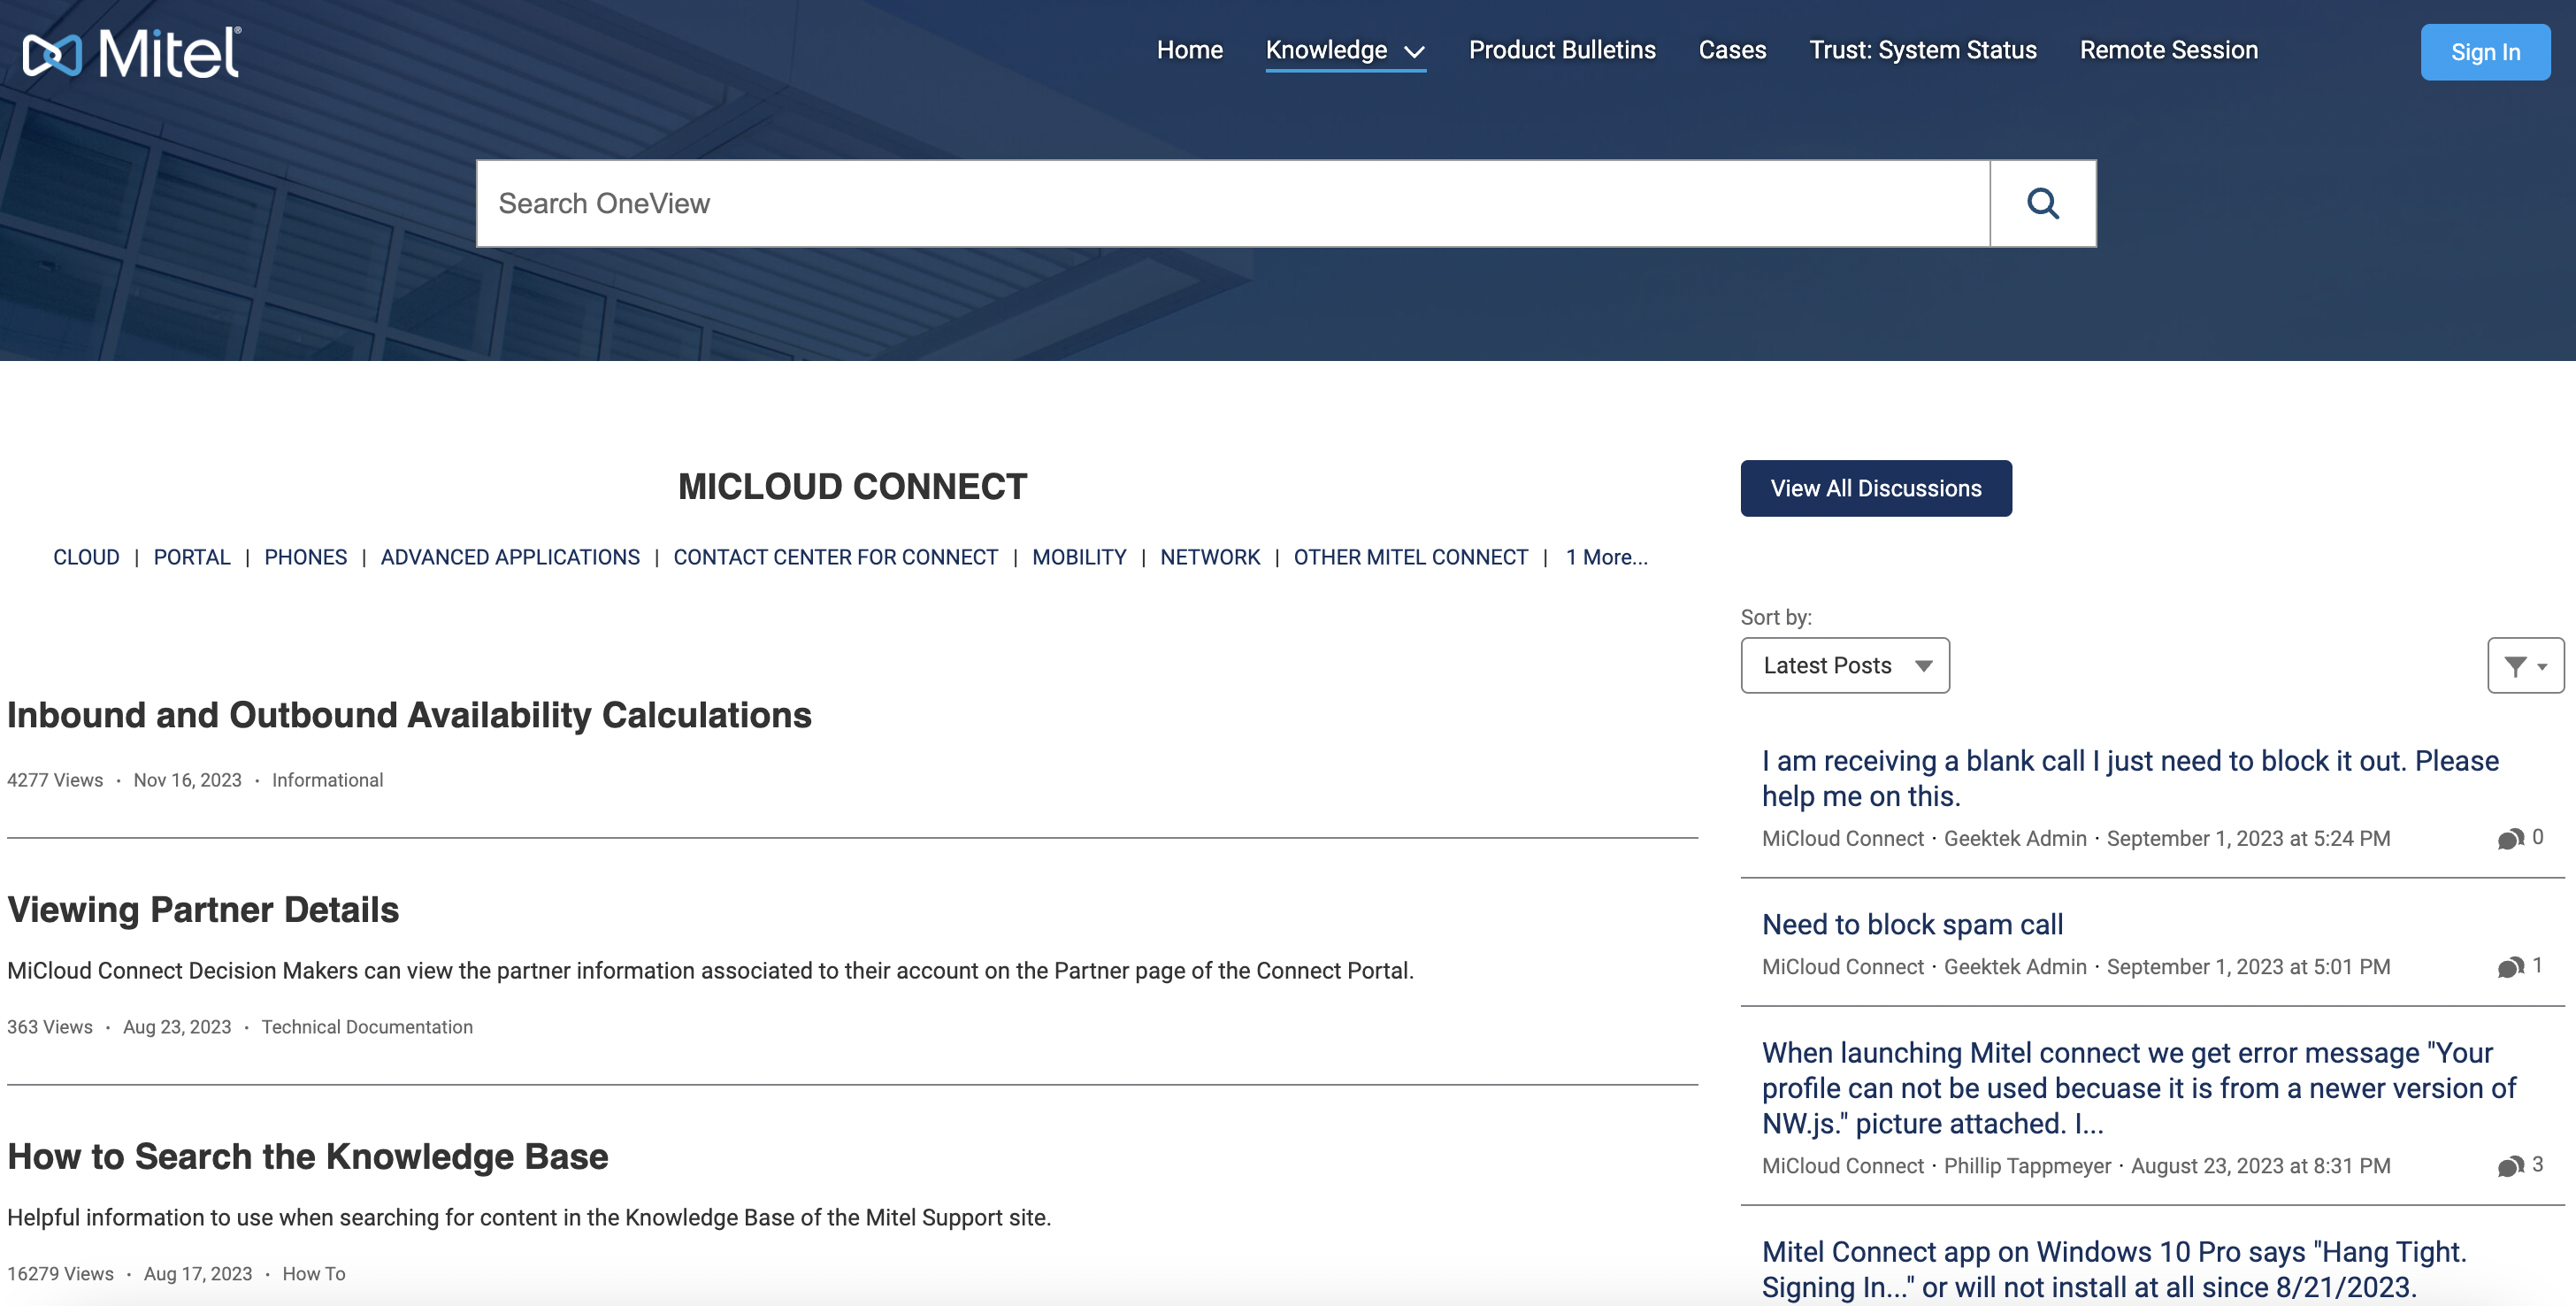Open Remote Session page
The height and width of the screenshot is (1306, 2576).
click(x=2168, y=50)
